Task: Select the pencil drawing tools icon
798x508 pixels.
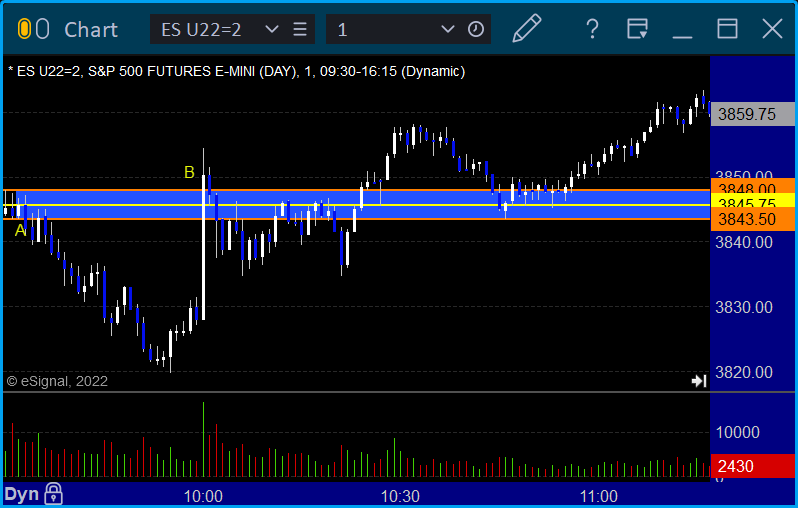Action: click(x=527, y=28)
